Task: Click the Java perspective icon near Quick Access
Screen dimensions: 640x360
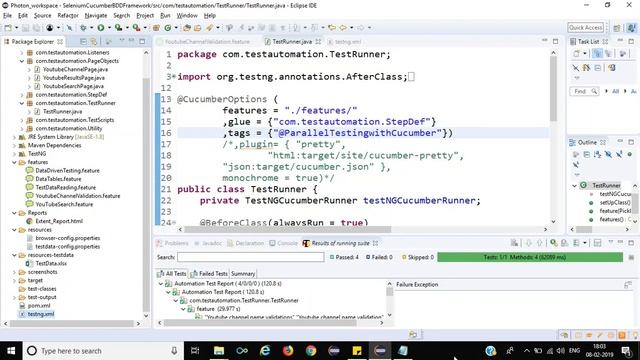Action: pyautogui.click(x=631, y=28)
